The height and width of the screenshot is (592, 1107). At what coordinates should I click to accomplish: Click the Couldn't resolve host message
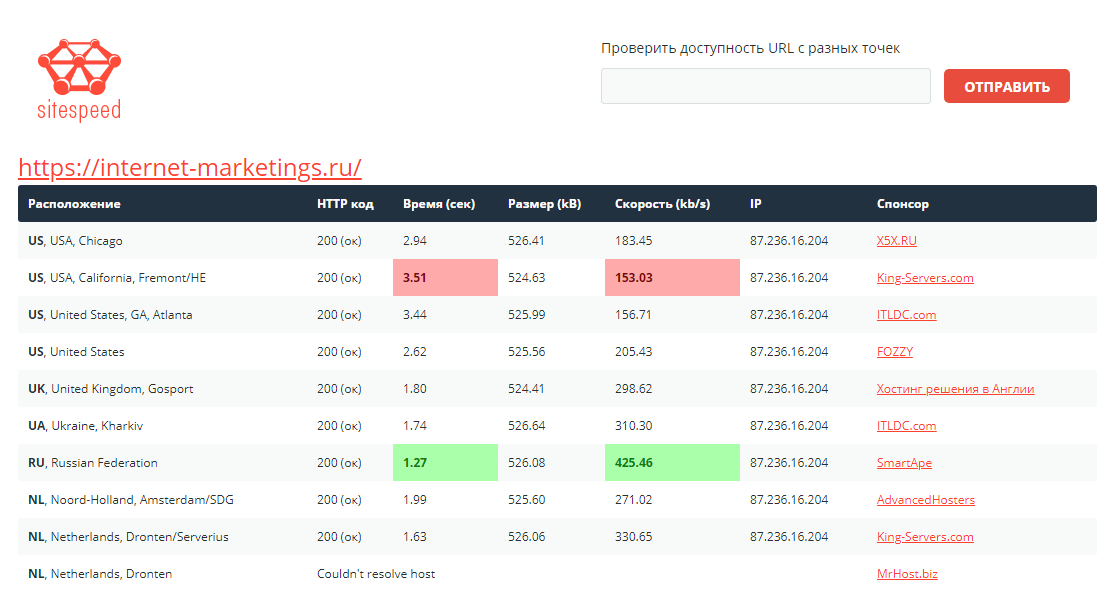(x=375, y=574)
